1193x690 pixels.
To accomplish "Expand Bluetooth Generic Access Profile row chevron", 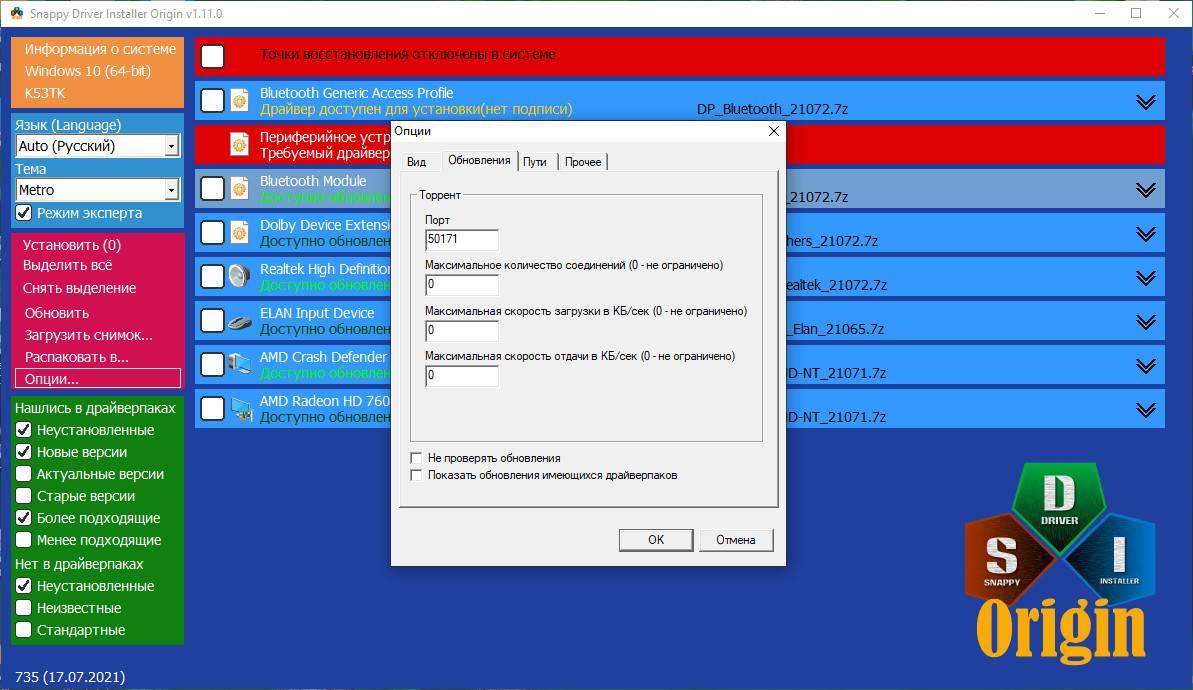I will (1146, 102).
